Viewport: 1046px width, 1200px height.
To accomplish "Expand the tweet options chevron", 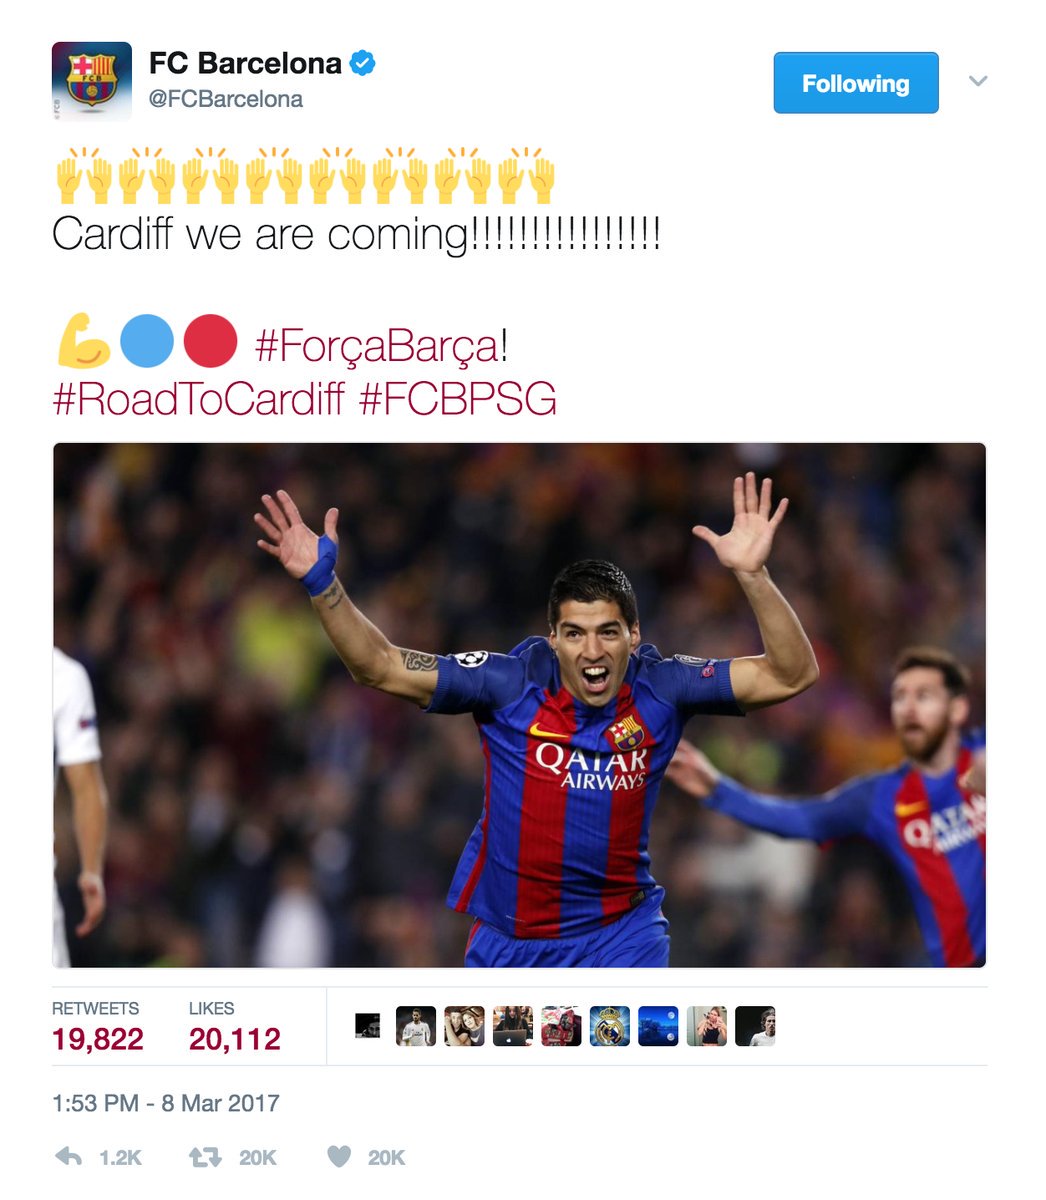I will (x=978, y=81).
